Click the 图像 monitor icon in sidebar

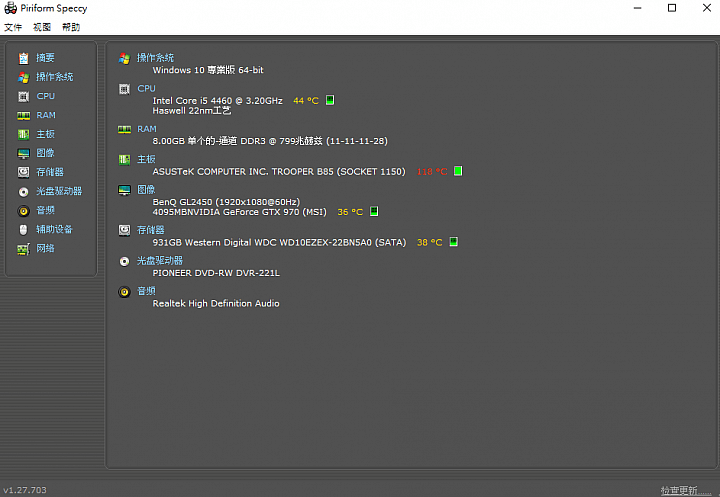pos(23,153)
